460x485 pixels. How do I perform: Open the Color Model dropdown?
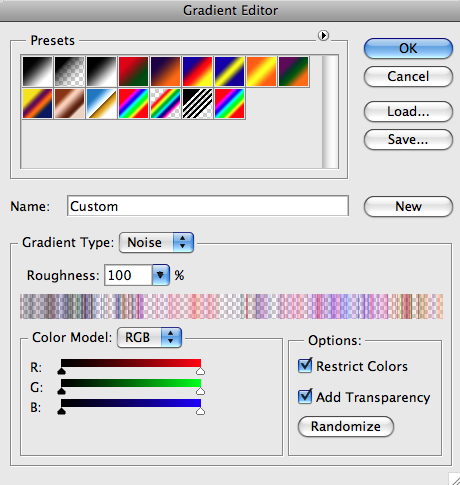coord(149,337)
